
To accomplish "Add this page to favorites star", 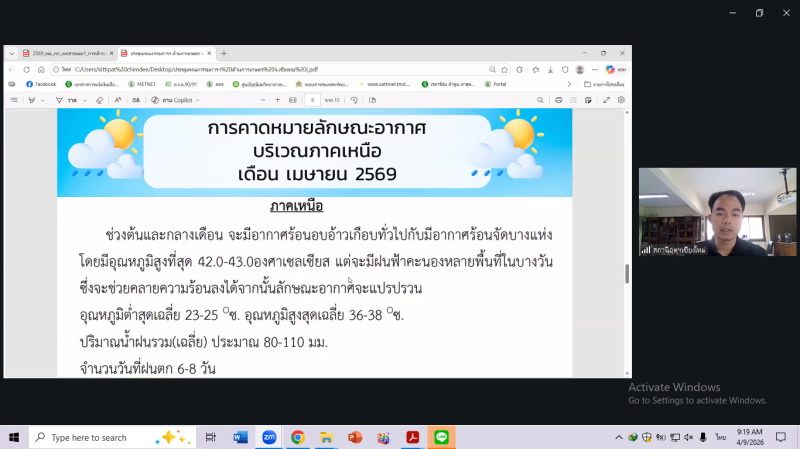I will (506, 69).
